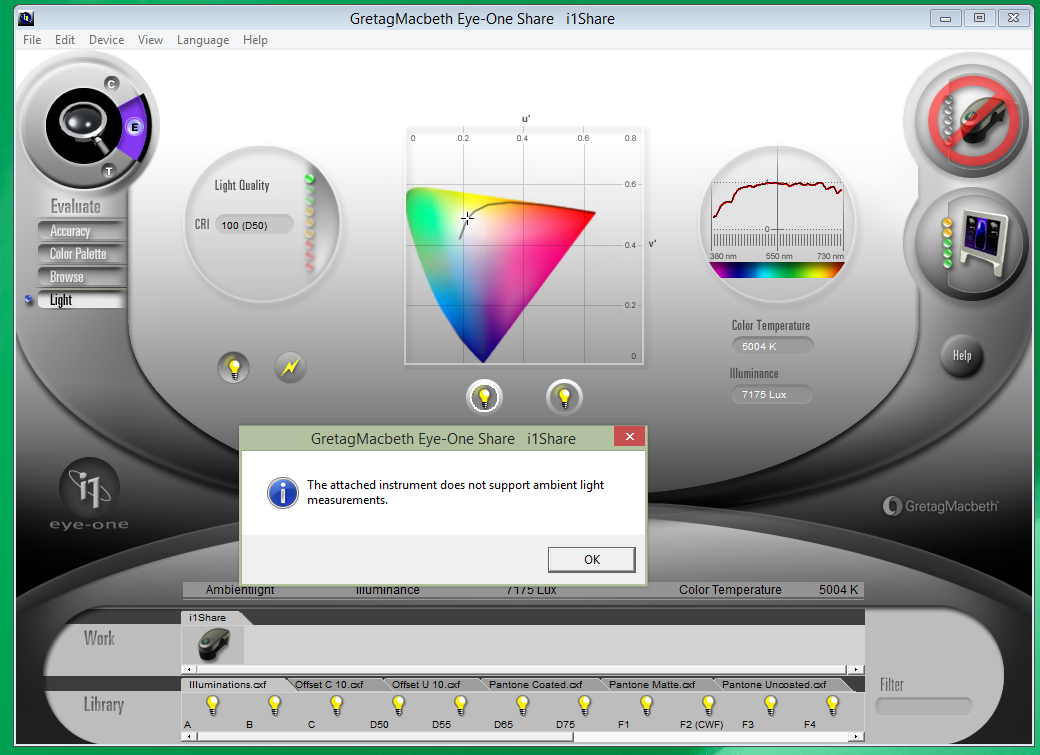This screenshot has width=1040, height=755.
Task: Choose Accuracy under Evaluate
Action: (x=80, y=231)
